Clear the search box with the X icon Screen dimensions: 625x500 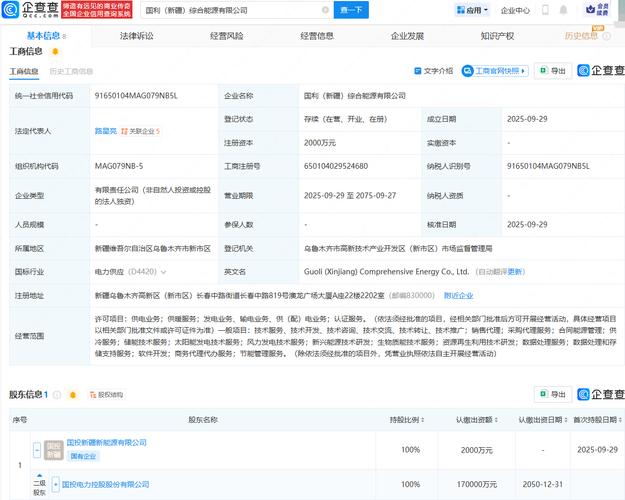[325, 10]
